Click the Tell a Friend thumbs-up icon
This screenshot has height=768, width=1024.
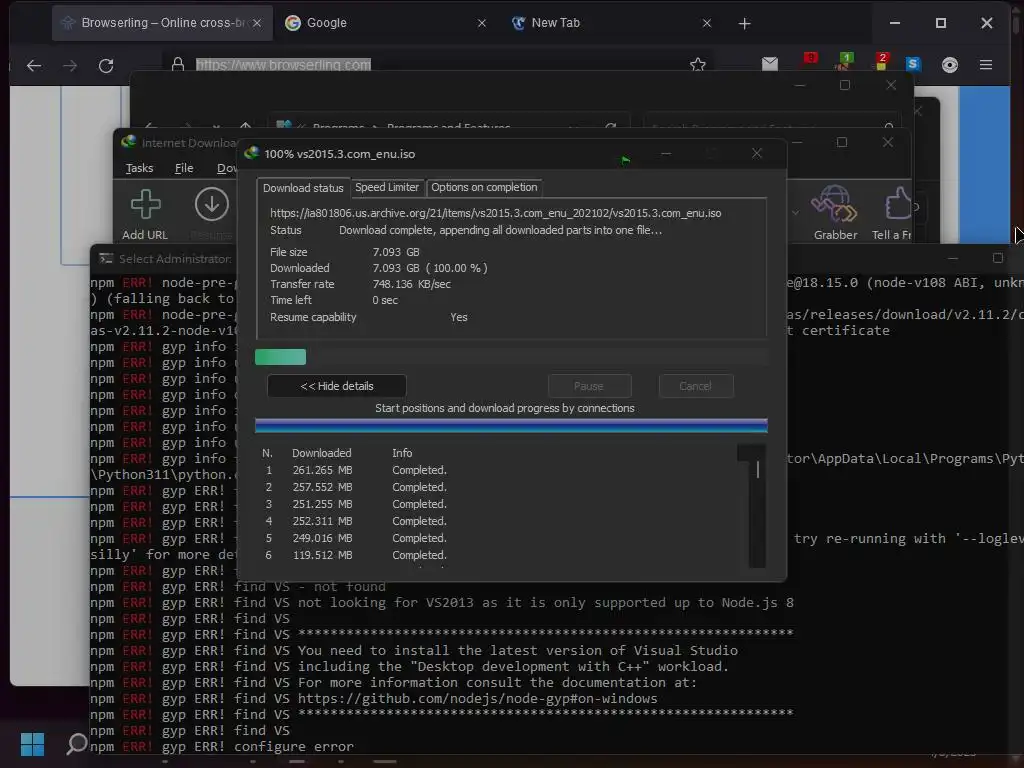(x=897, y=204)
